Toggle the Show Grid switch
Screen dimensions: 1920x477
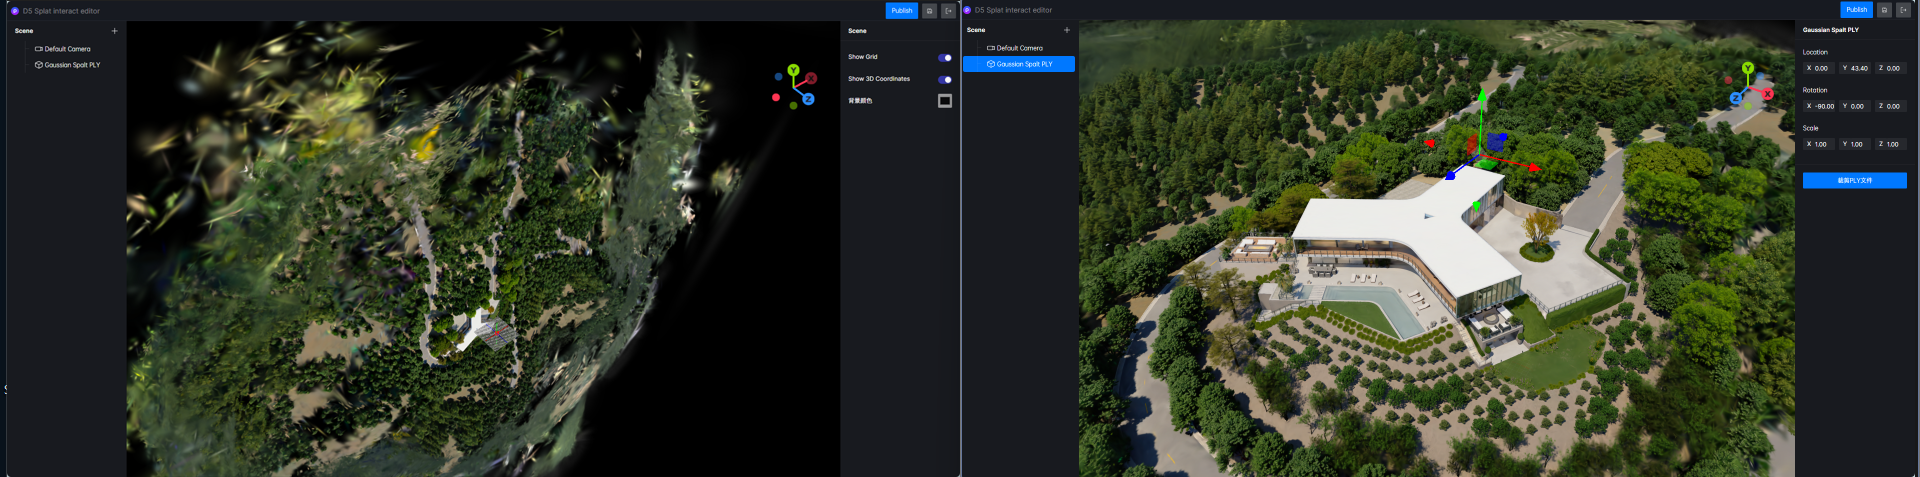(x=944, y=57)
